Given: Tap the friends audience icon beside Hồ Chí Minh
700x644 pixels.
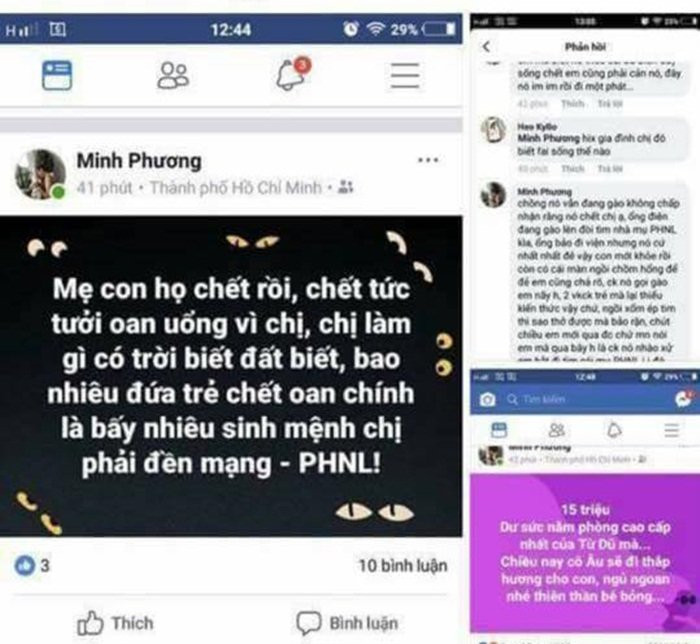Looking at the screenshot, I should click(x=345, y=187).
